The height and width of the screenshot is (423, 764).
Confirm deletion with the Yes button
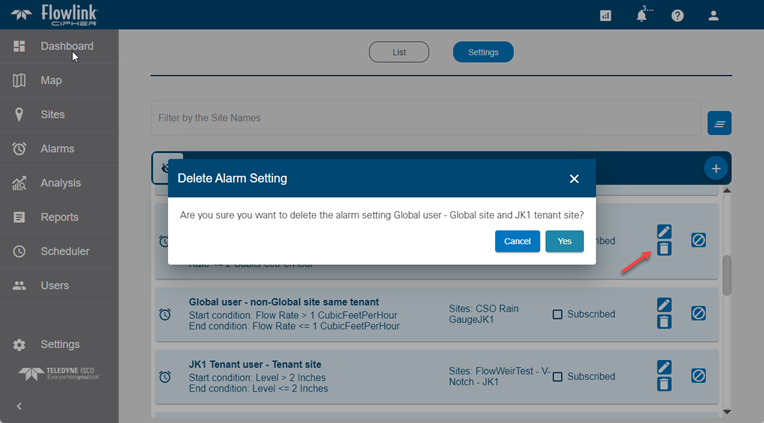[x=564, y=241]
